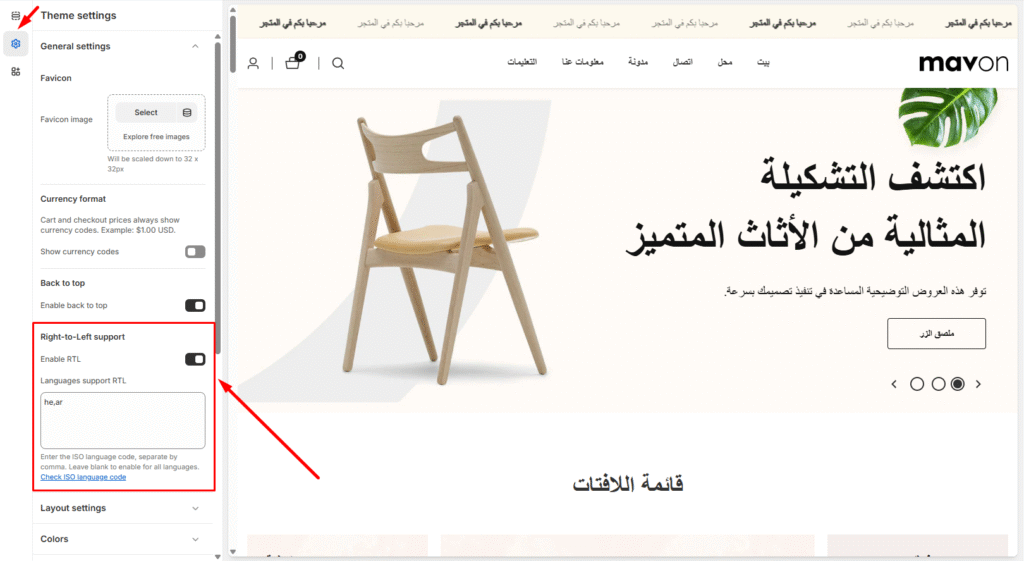Collapse the General settings section
Viewport: 1024px width, 561px height.
(195, 46)
